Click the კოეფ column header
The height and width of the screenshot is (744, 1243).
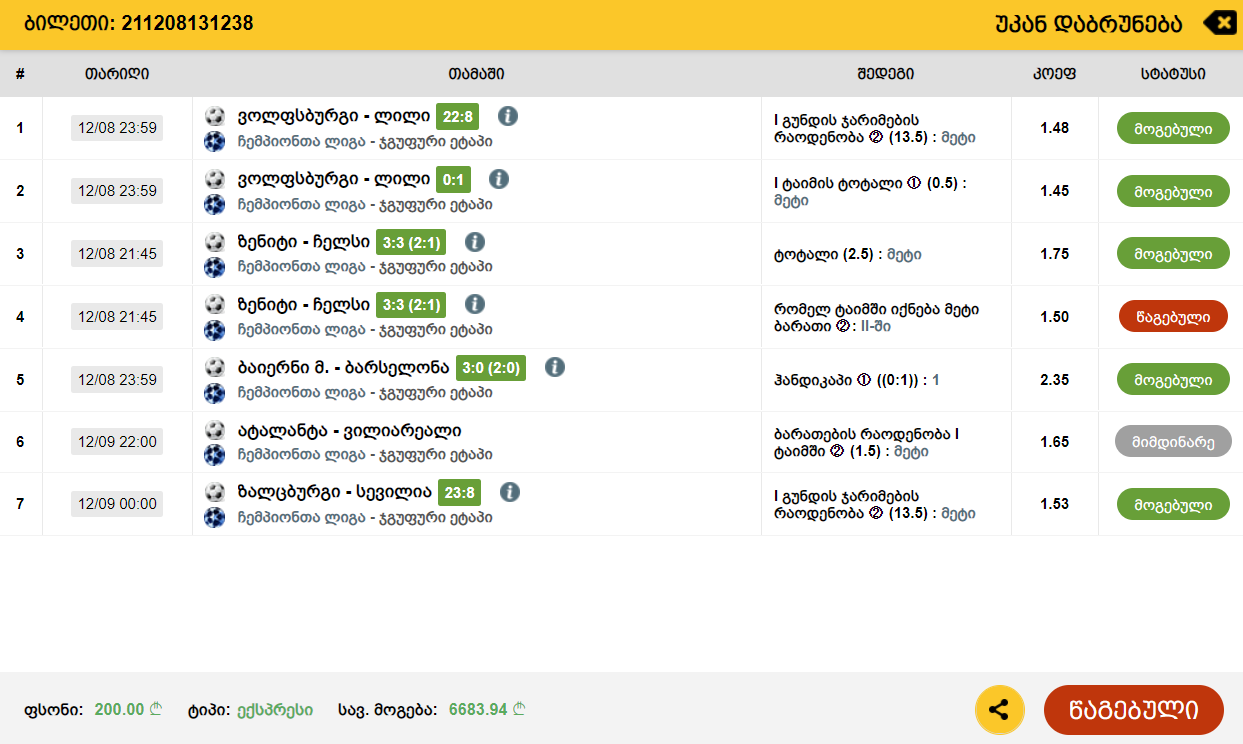tap(1054, 74)
